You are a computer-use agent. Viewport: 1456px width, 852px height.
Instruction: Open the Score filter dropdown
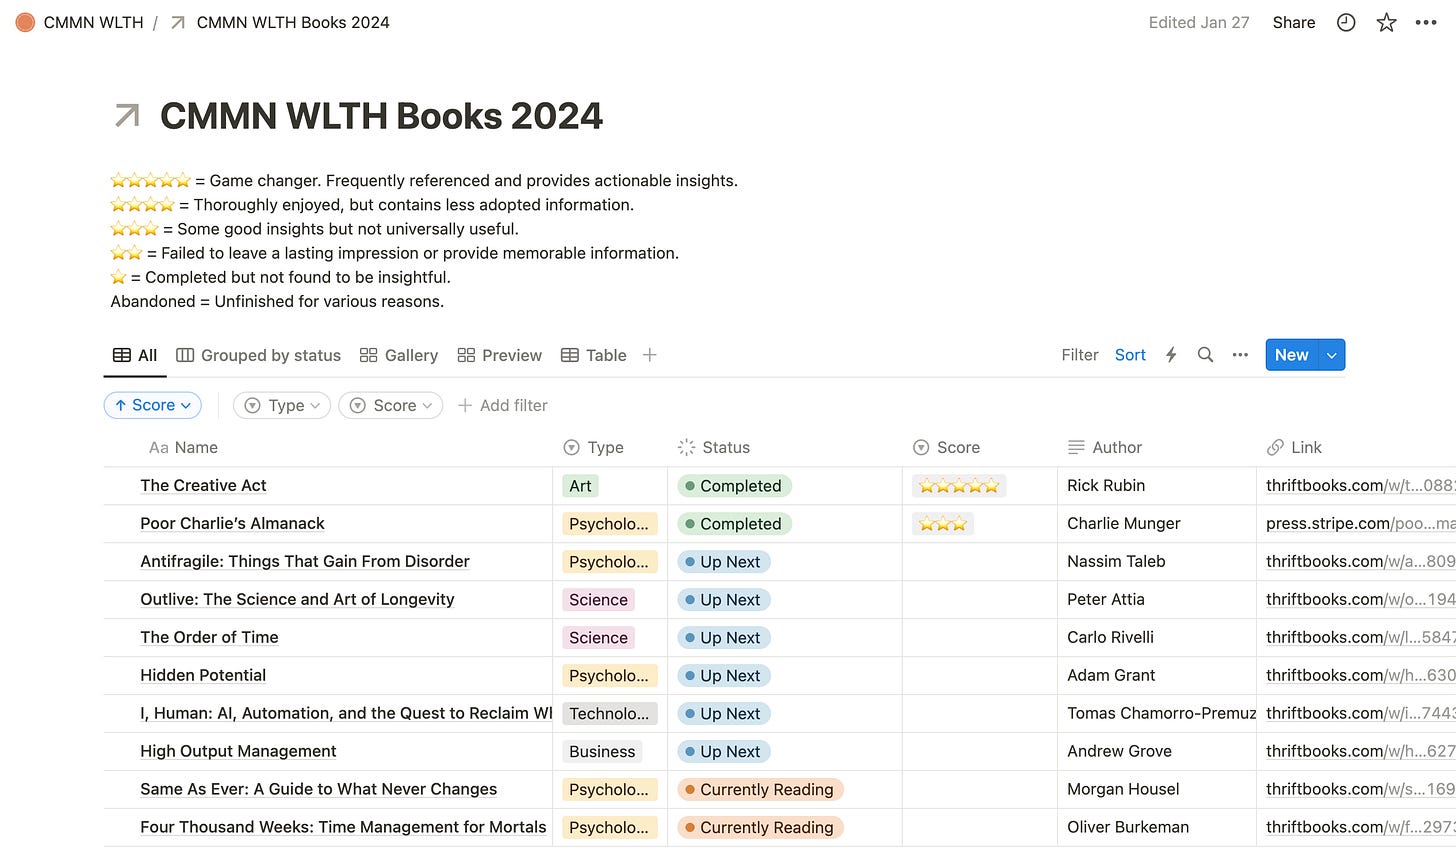(x=390, y=405)
